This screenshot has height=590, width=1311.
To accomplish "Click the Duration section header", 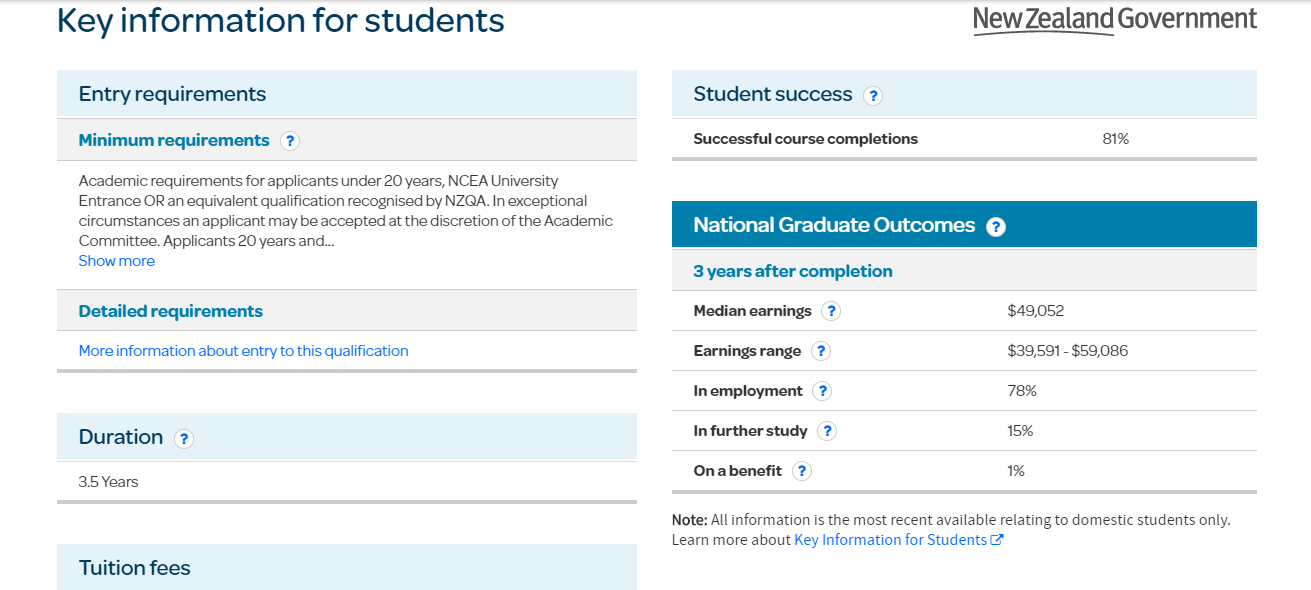I will [347, 437].
